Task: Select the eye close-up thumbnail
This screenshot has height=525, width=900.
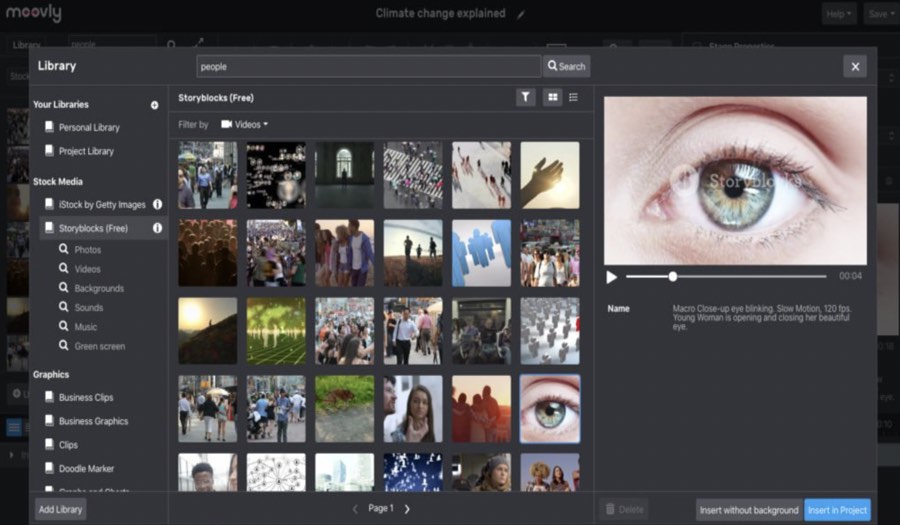Action: (549, 409)
